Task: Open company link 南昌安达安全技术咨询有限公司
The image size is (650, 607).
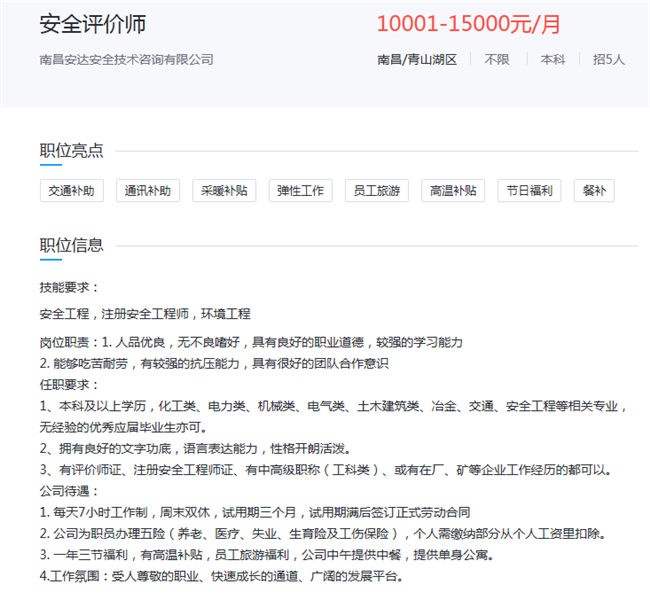Action: tap(126, 60)
